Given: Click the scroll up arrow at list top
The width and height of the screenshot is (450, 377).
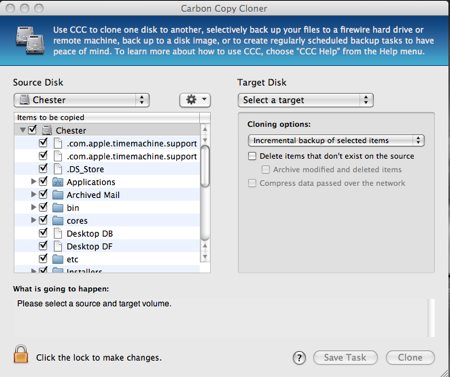Looking at the screenshot, I should (x=205, y=129).
